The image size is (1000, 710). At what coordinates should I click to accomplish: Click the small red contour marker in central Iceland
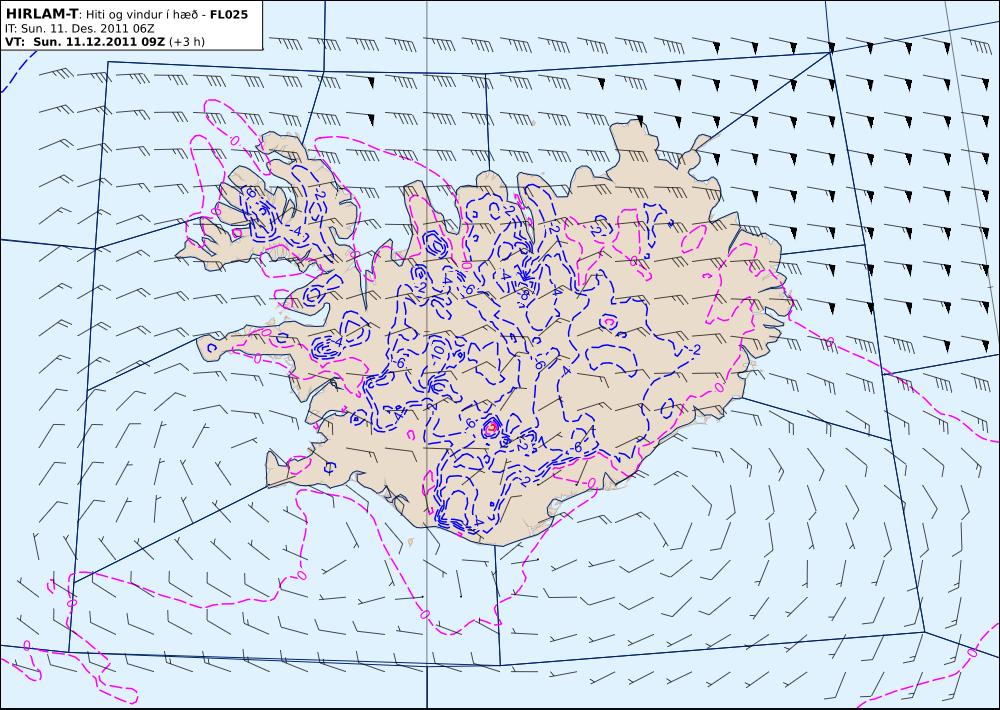pos(491,428)
